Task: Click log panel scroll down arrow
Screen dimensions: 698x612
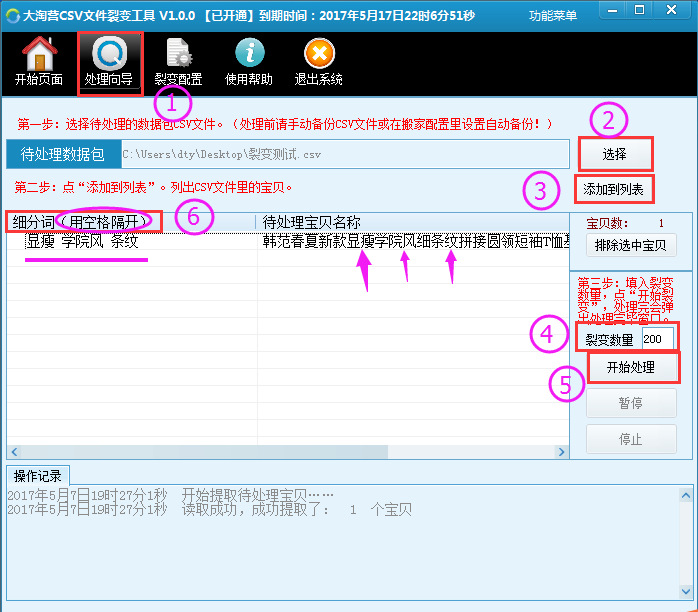Action: coord(686,591)
